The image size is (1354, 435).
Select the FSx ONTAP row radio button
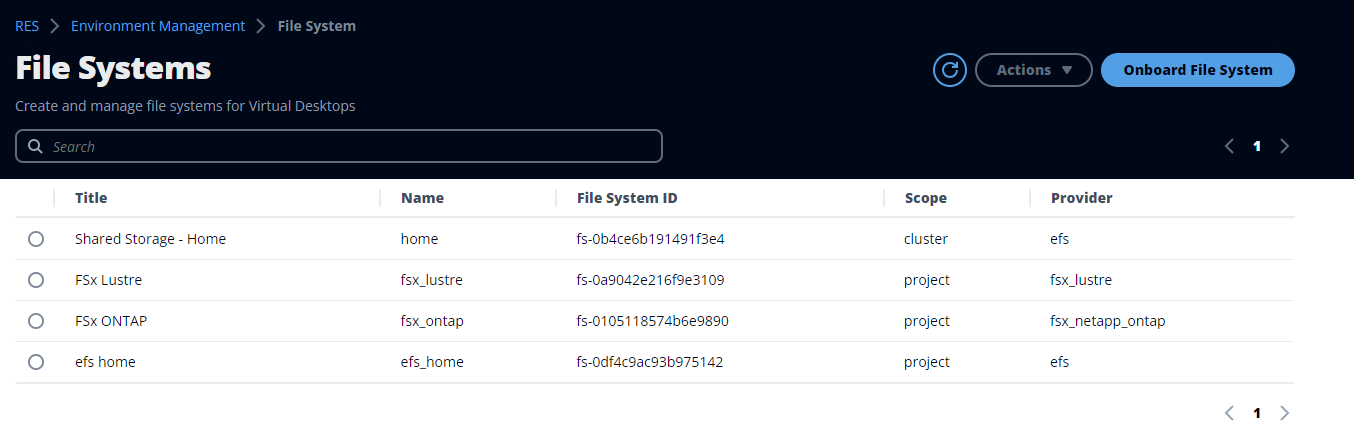(x=36, y=321)
